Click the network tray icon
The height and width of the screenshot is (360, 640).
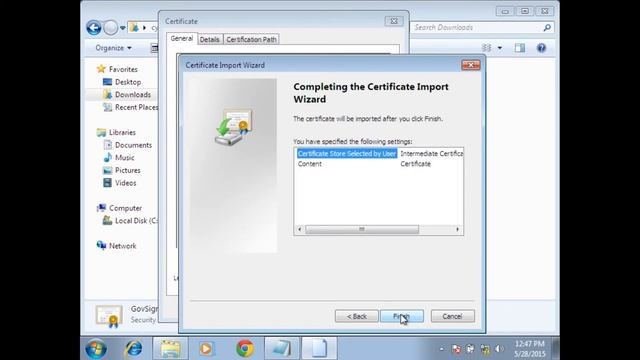point(485,349)
